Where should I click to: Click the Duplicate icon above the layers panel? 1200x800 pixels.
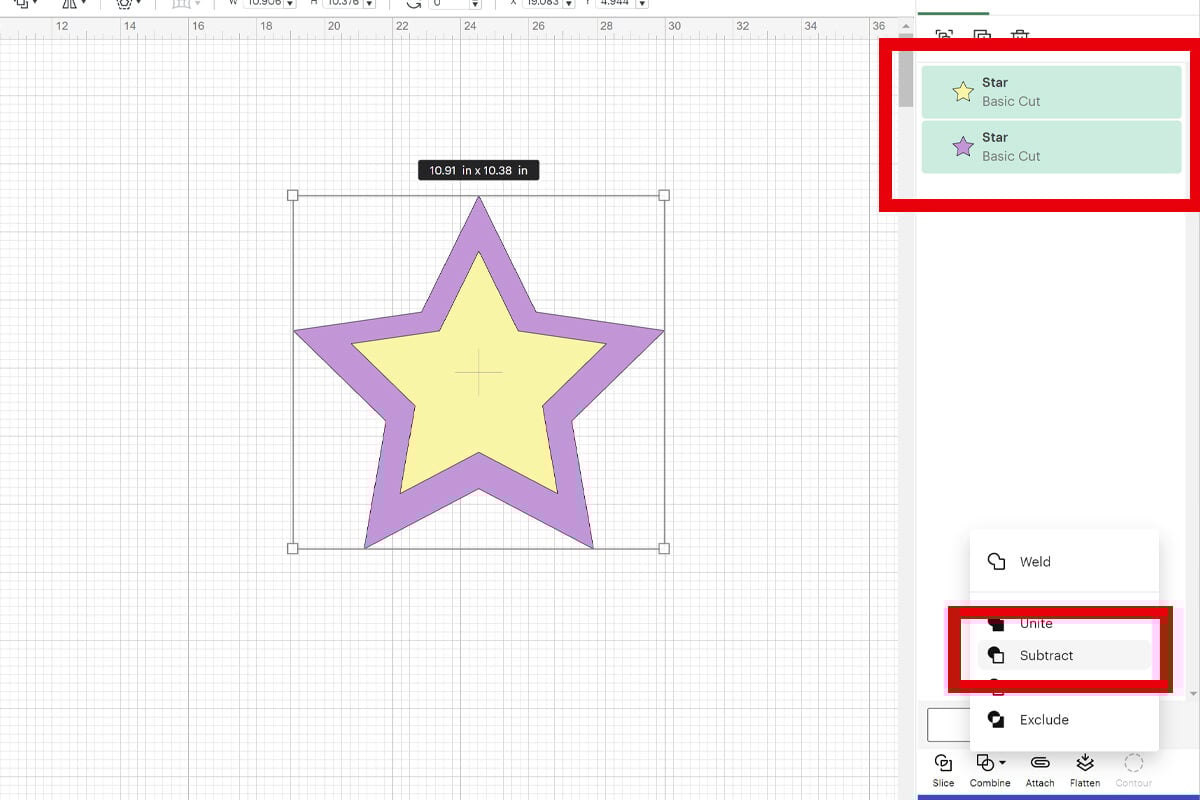982,35
